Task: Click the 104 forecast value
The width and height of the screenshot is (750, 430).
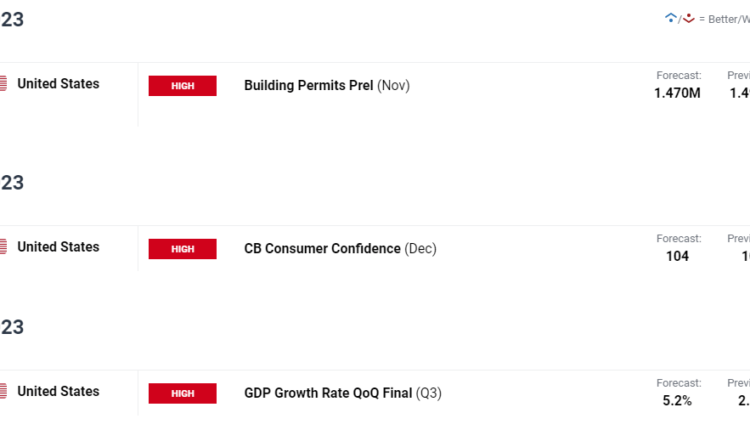Action: (x=678, y=256)
